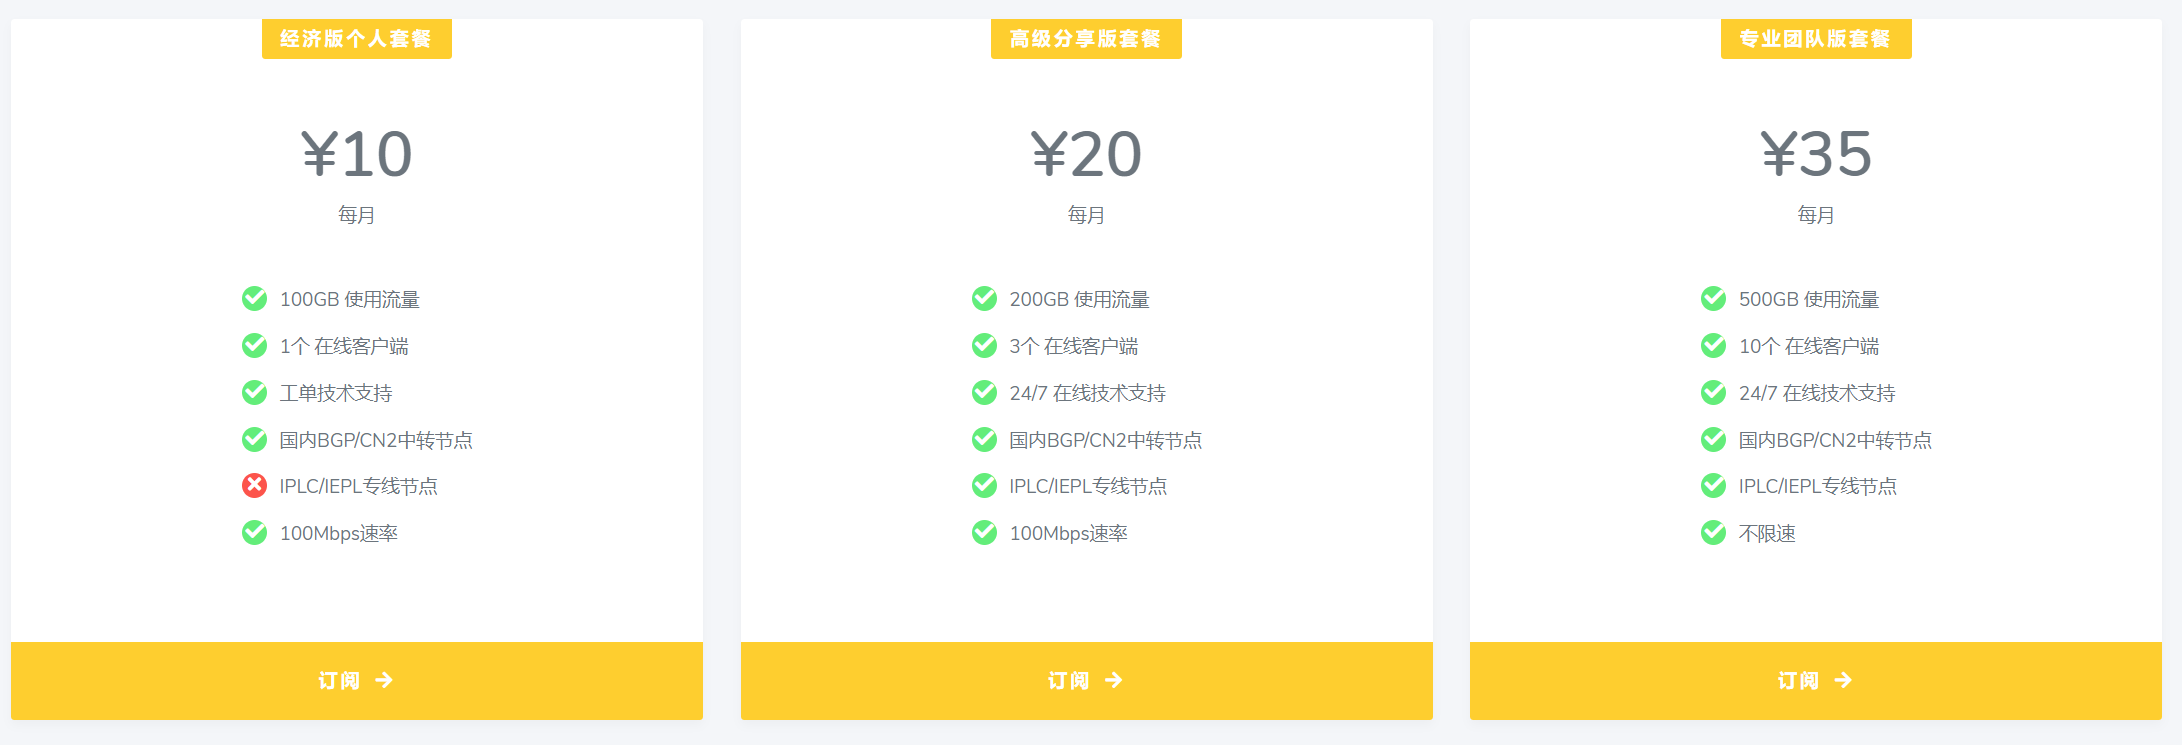This screenshot has height=745, width=2182.
Task: Subscribe to the ¥20 高级分享版套餐 plan
Action: point(1086,680)
